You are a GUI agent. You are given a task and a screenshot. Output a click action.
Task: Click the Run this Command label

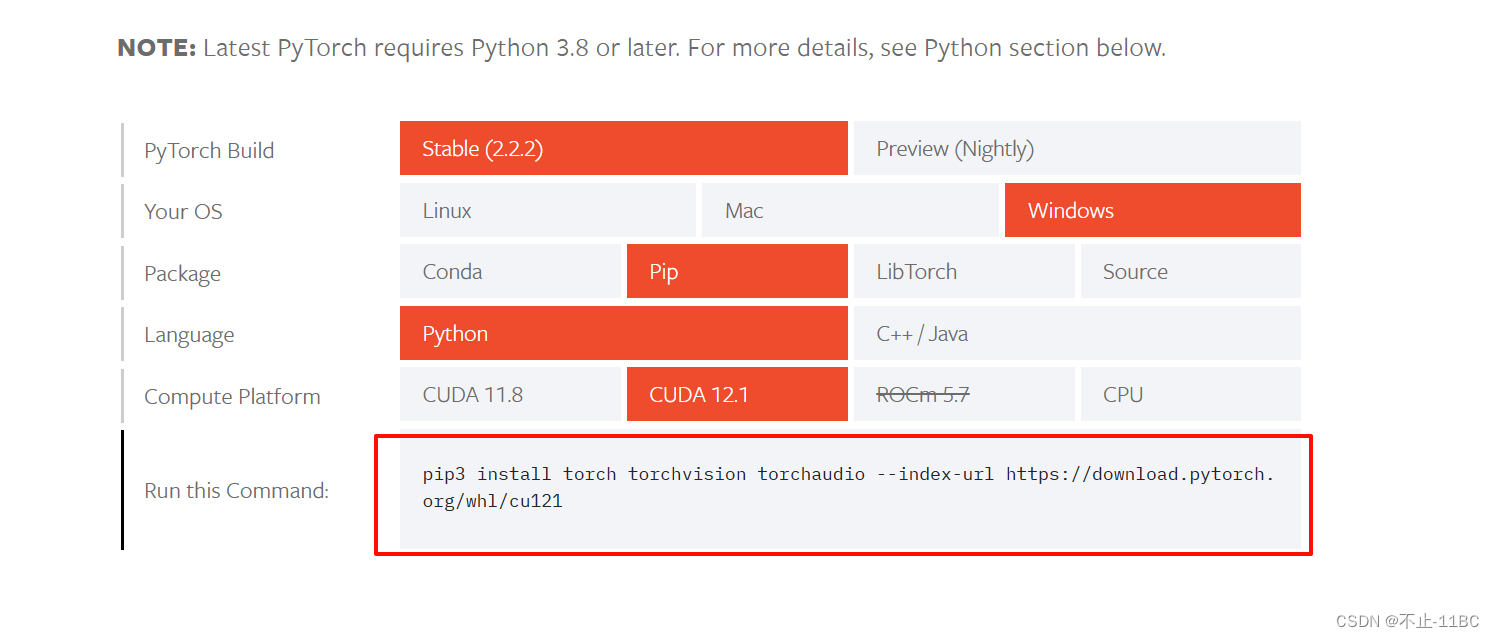[236, 490]
